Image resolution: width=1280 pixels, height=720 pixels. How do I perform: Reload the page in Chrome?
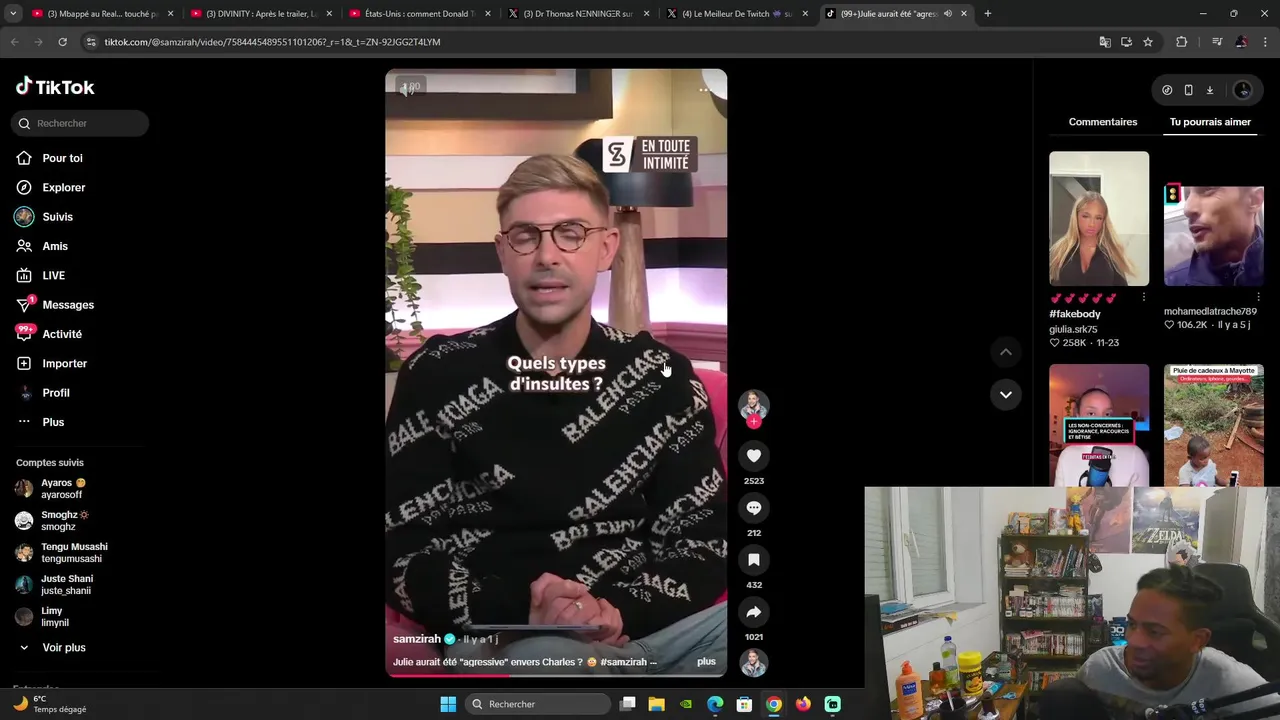(x=62, y=42)
